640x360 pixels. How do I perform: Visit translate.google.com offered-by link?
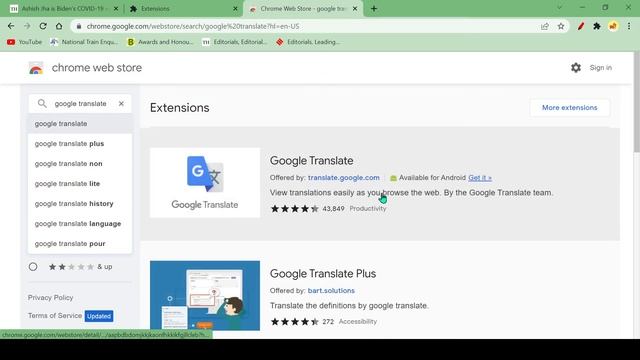click(x=344, y=178)
